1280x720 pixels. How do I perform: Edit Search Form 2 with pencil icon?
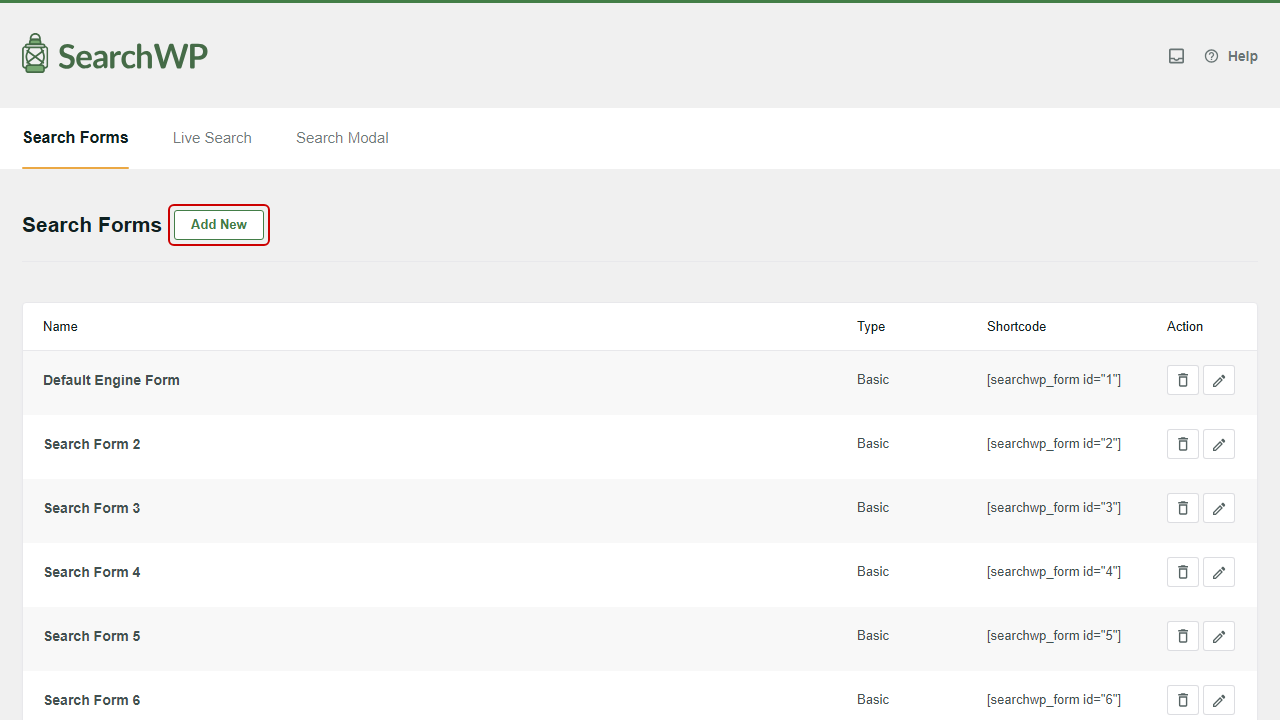pos(1219,444)
